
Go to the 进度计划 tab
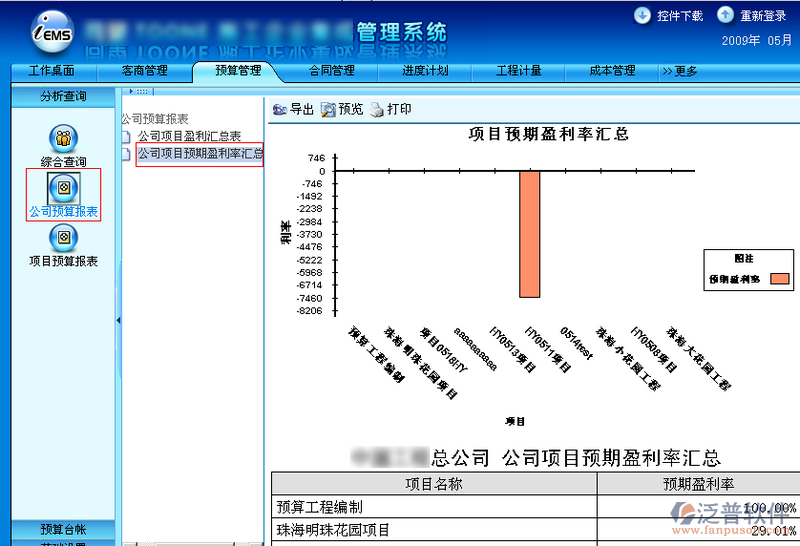pos(425,71)
